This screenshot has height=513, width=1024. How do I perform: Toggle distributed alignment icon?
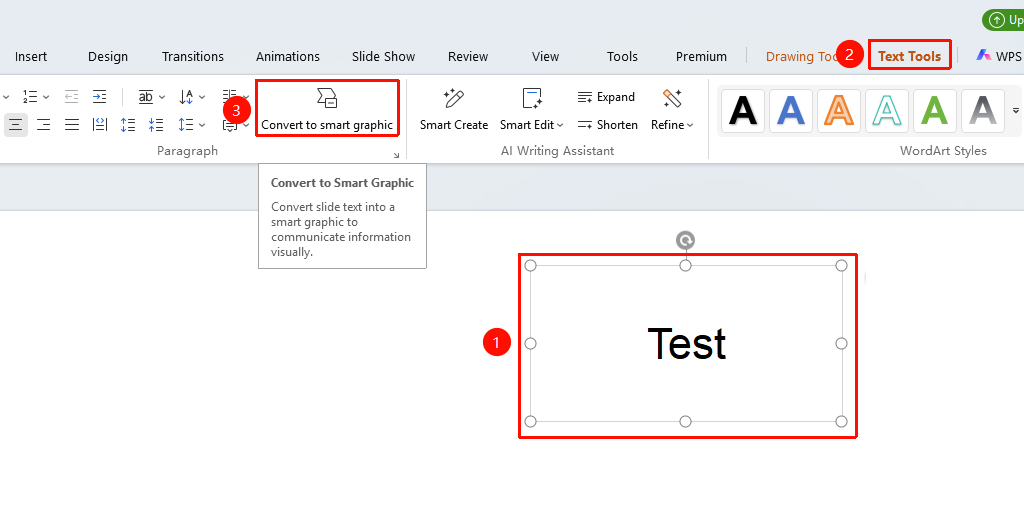(100, 124)
